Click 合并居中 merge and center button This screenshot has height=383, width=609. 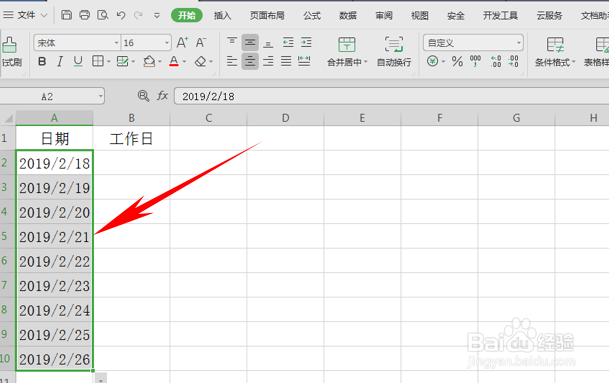(x=347, y=52)
